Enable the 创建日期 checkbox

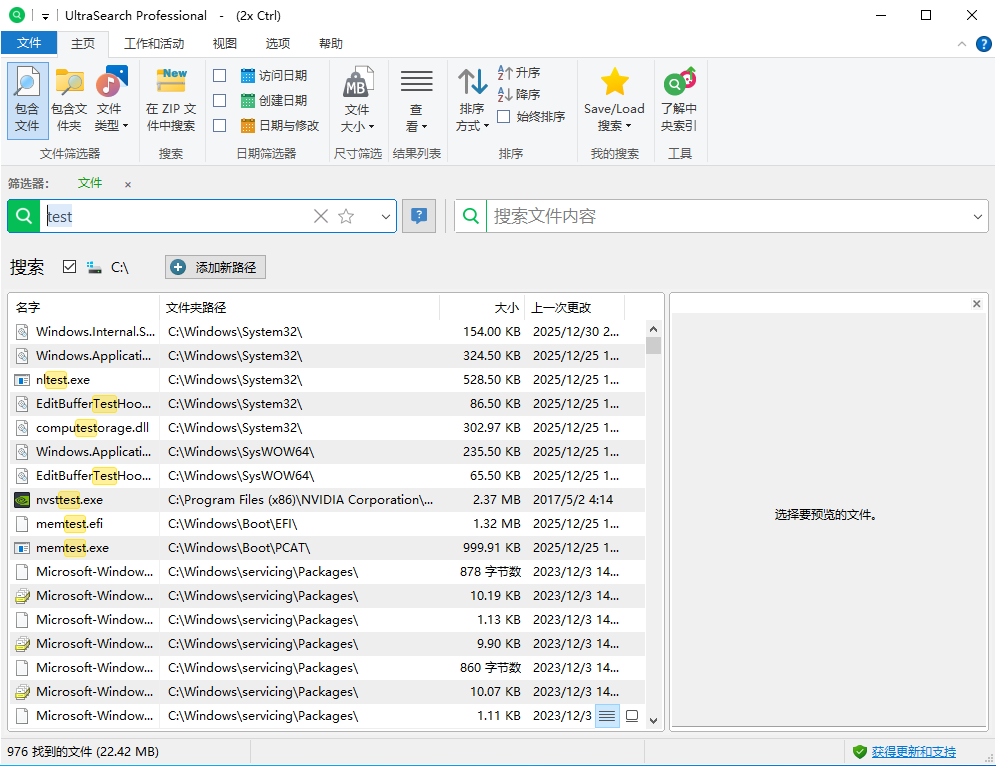click(220, 100)
